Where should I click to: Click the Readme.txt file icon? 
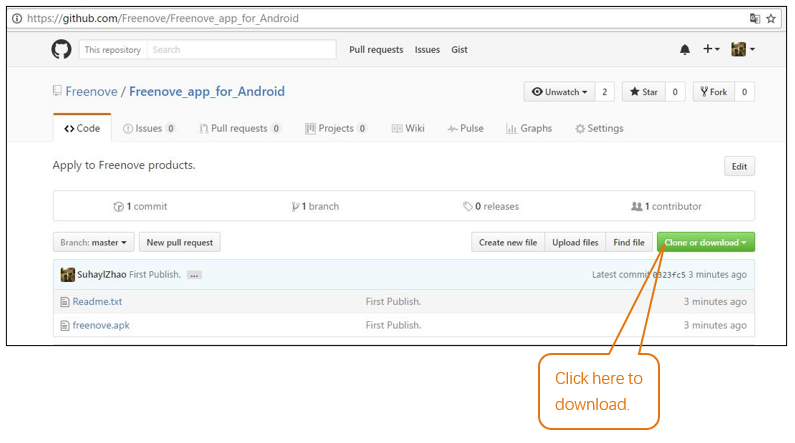[64, 302]
